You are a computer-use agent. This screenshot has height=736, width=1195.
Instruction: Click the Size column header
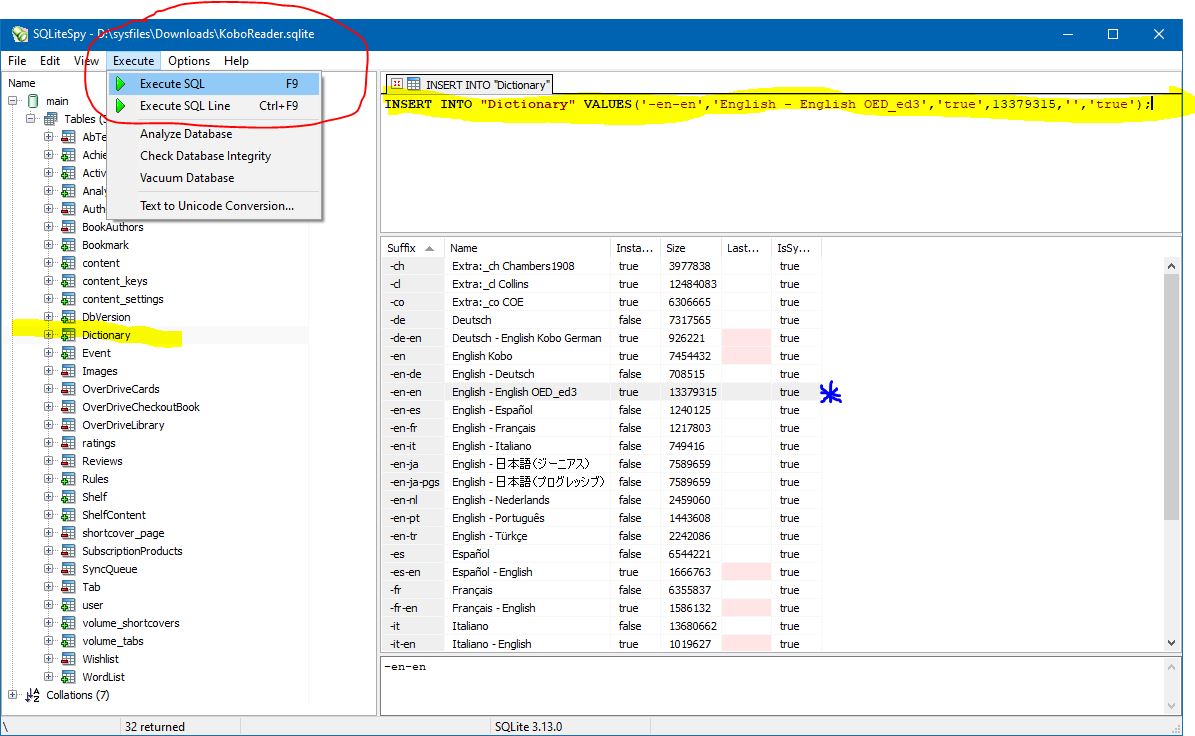(677, 248)
